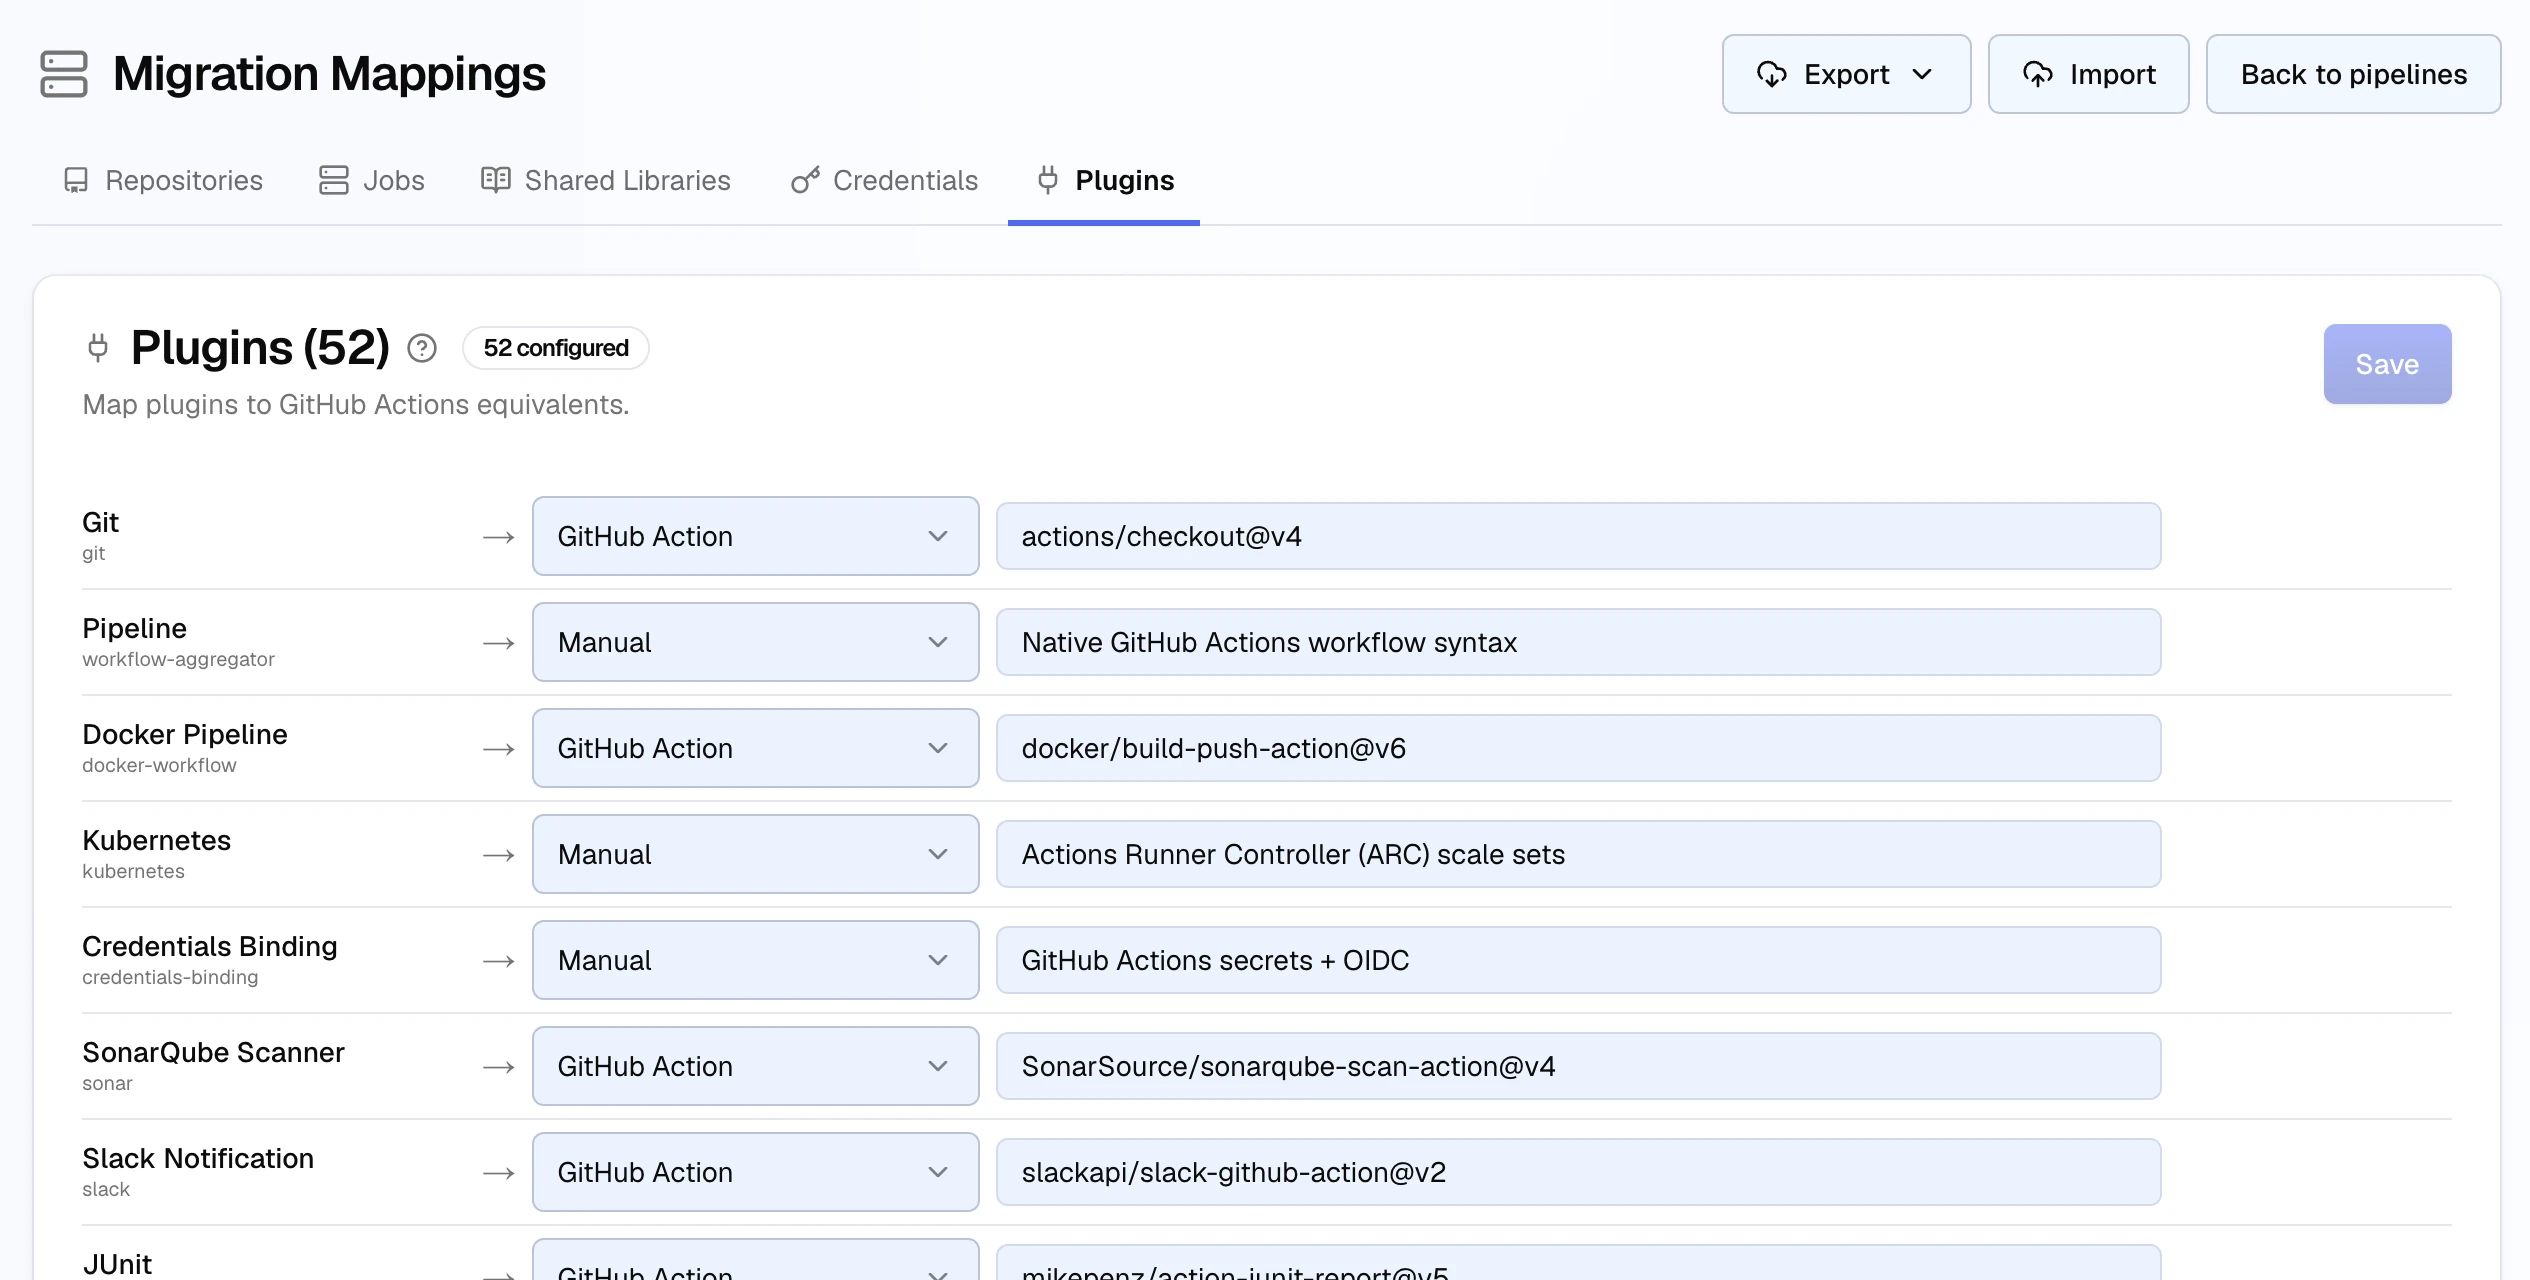
Task: Click the arrow icon in Credentials Binding row
Action: 498,961
